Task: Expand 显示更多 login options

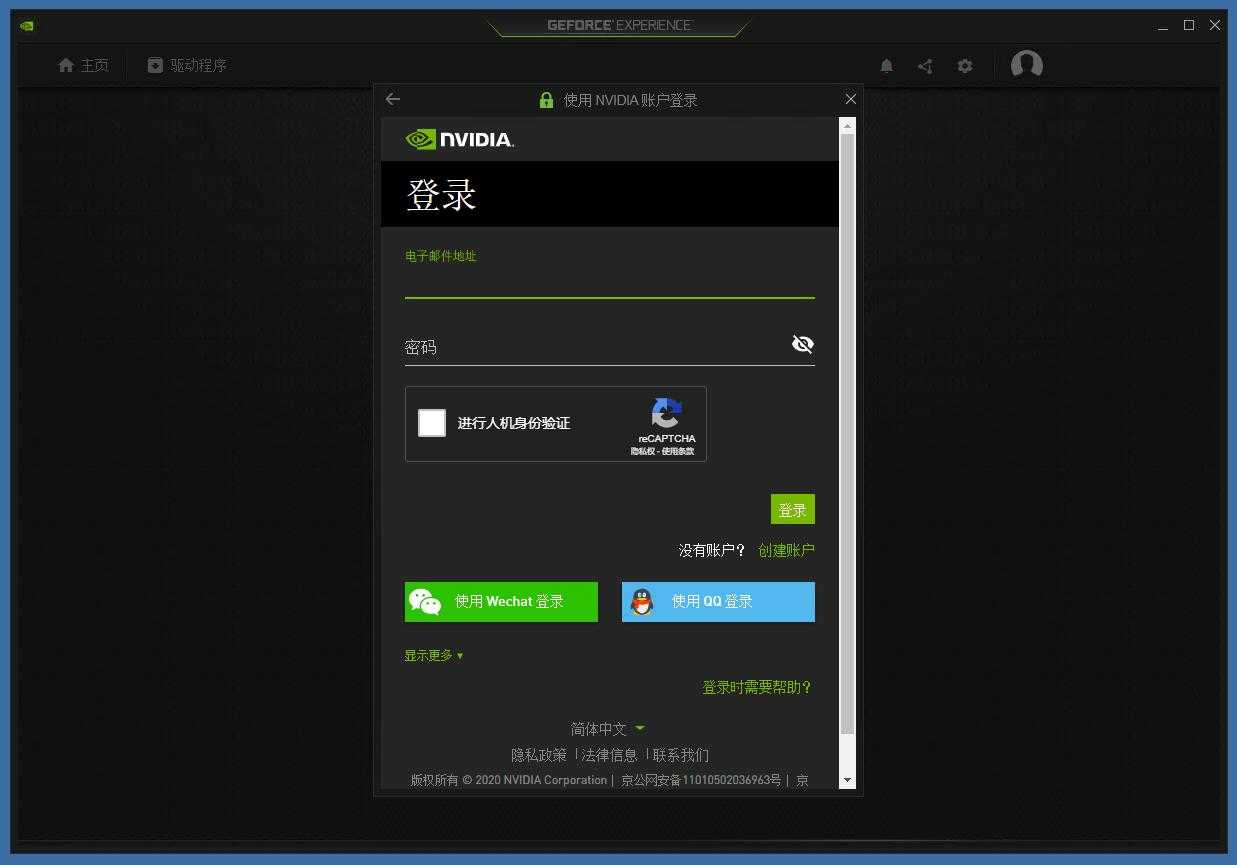Action: (x=434, y=656)
